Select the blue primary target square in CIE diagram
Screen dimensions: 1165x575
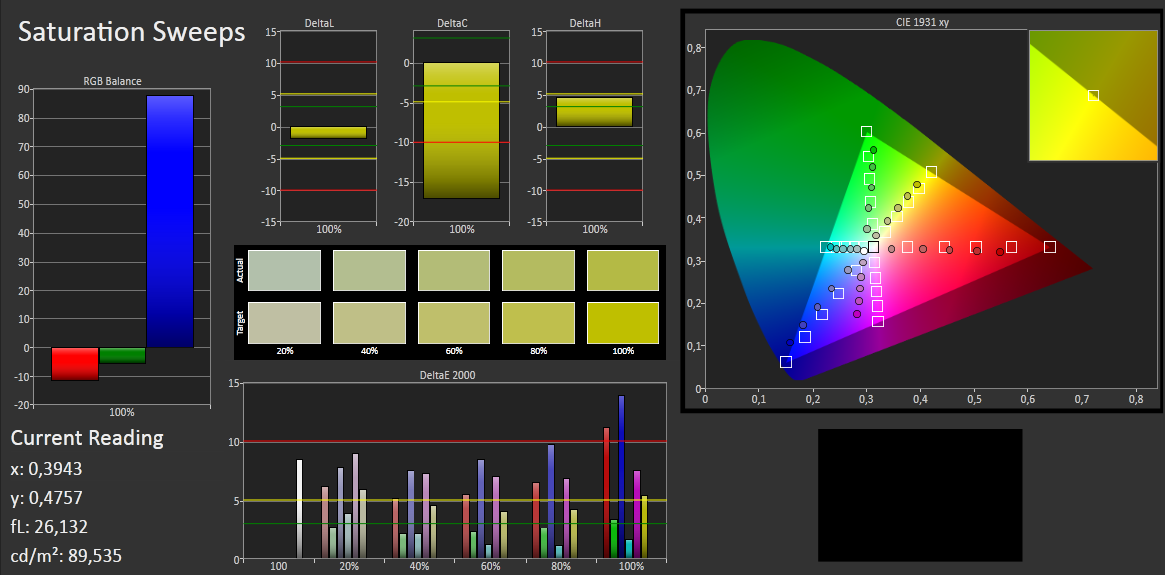coord(786,362)
